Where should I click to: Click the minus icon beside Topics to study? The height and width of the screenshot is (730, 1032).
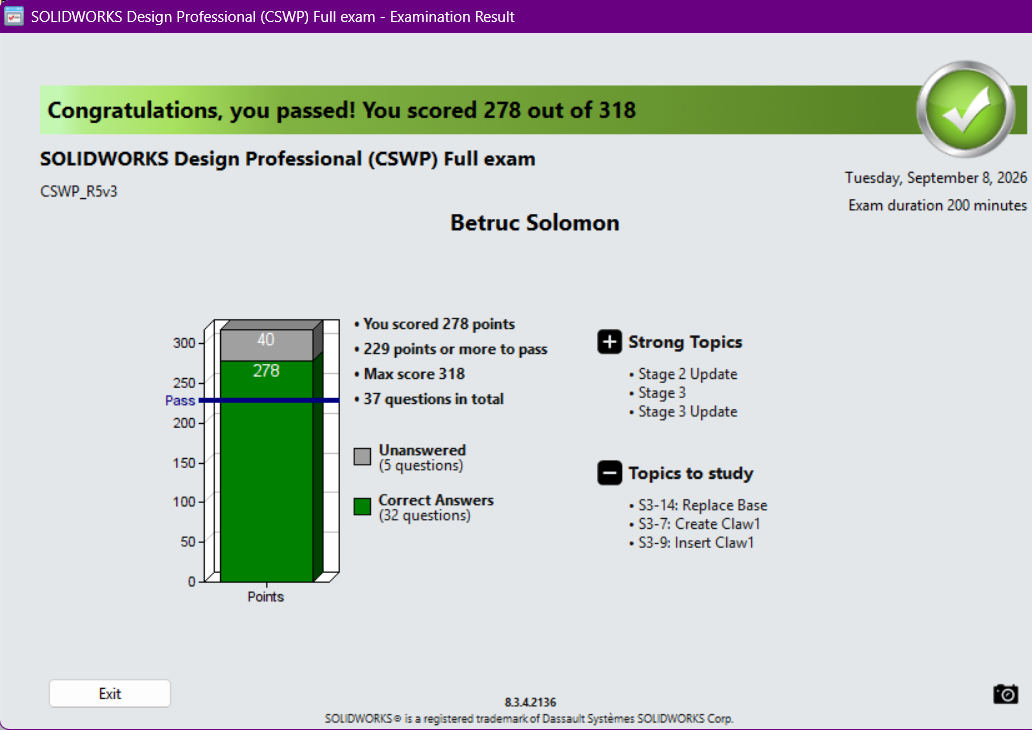[609, 473]
